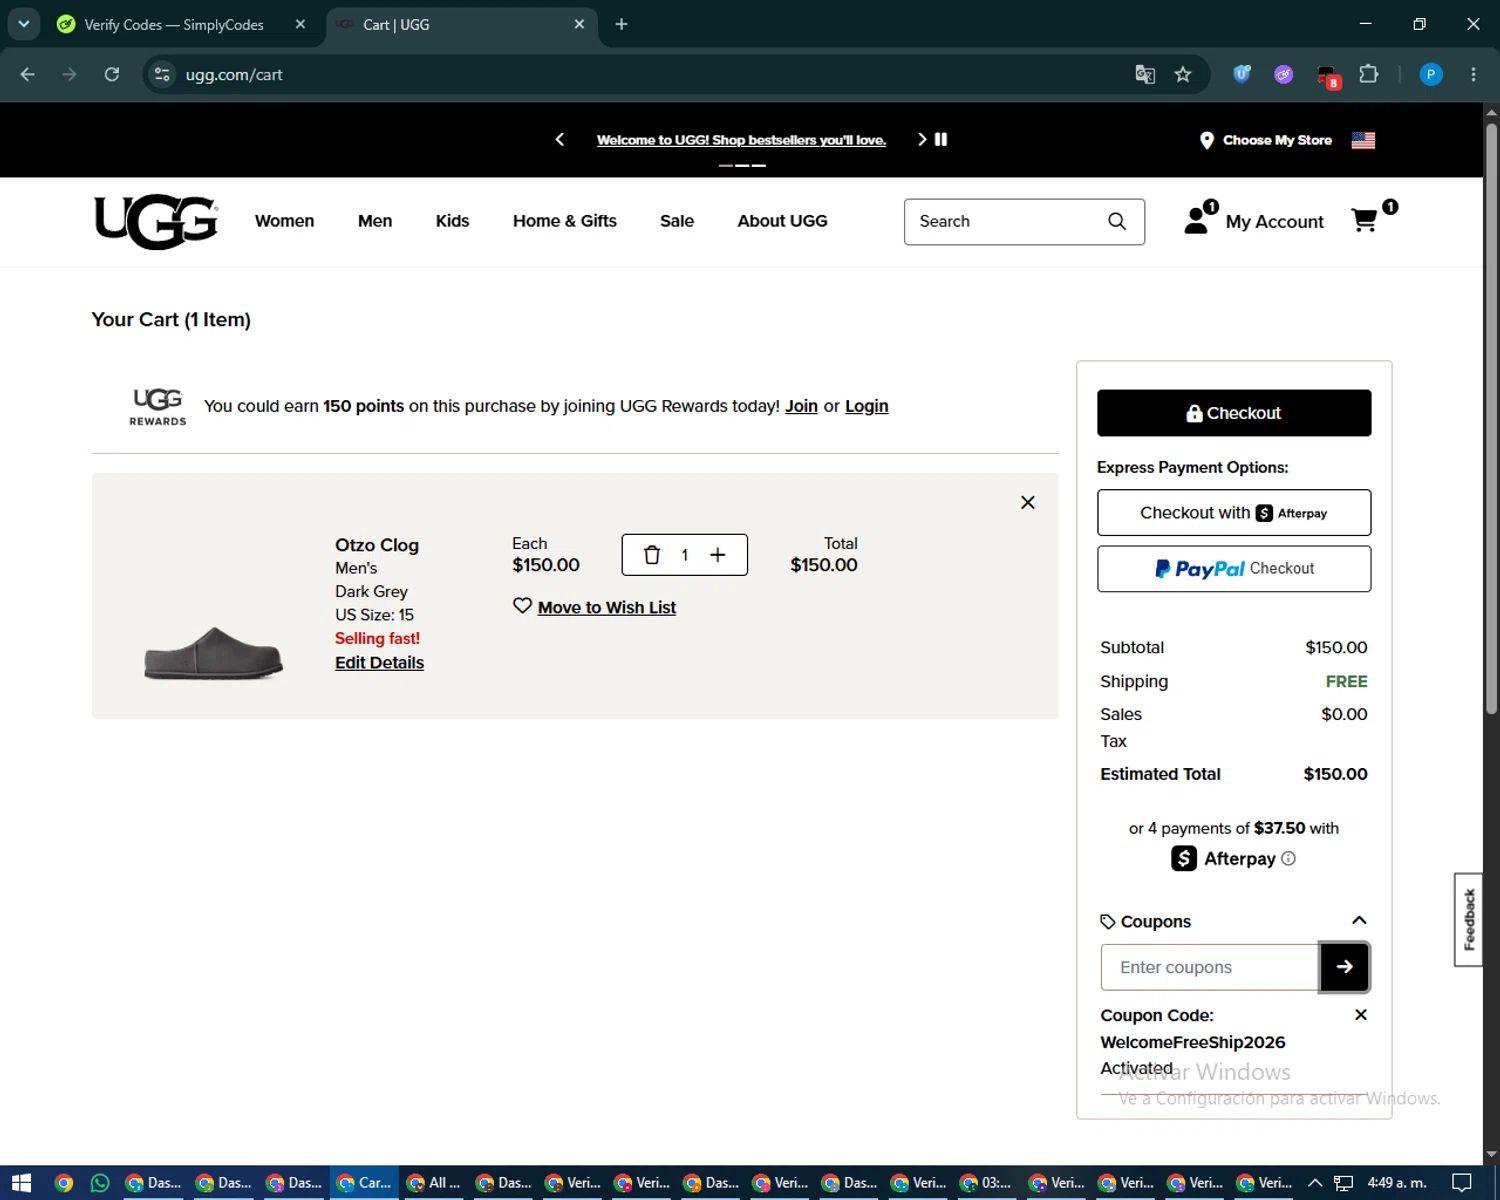This screenshot has height=1200, width=1500.
Task: Remove the WelcomeFreeShip2026 coupon with X
Action: tap(1360, 1014)
